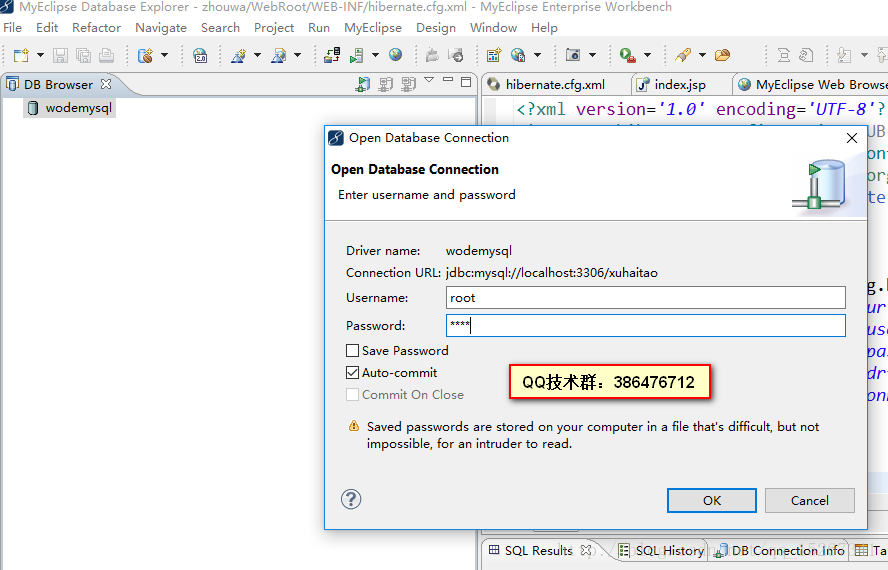Click the Print toolbar icon

tap(106, 55)
